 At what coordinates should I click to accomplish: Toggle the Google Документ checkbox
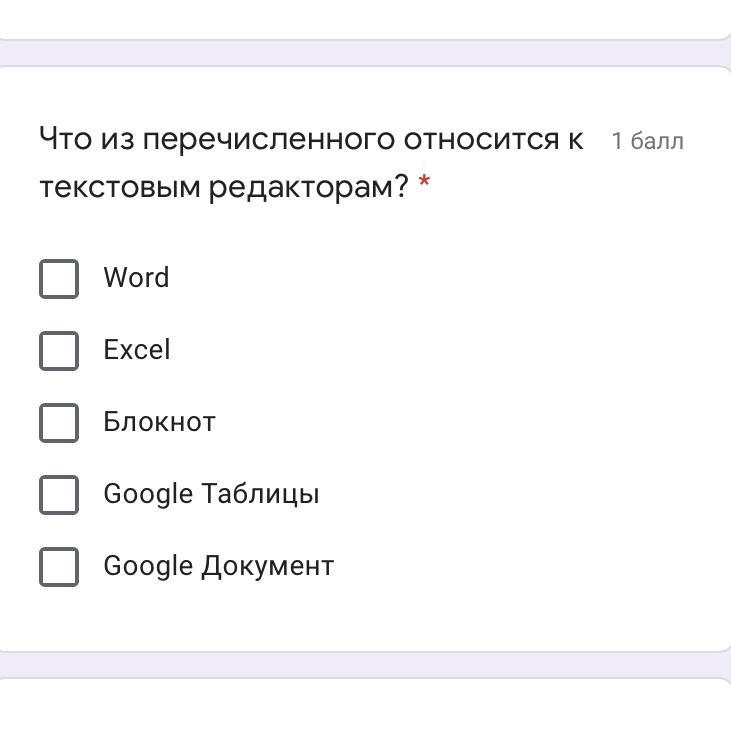59,566
